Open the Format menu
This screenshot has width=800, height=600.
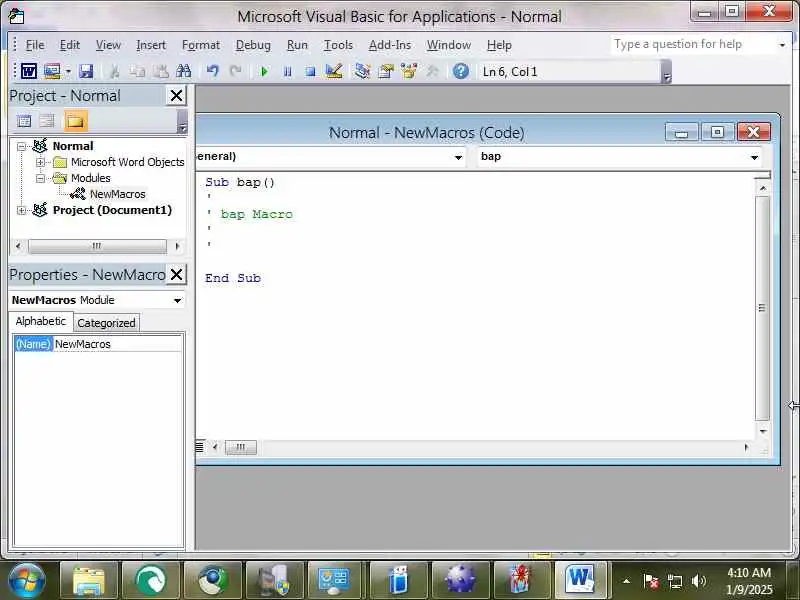point(201,45)
